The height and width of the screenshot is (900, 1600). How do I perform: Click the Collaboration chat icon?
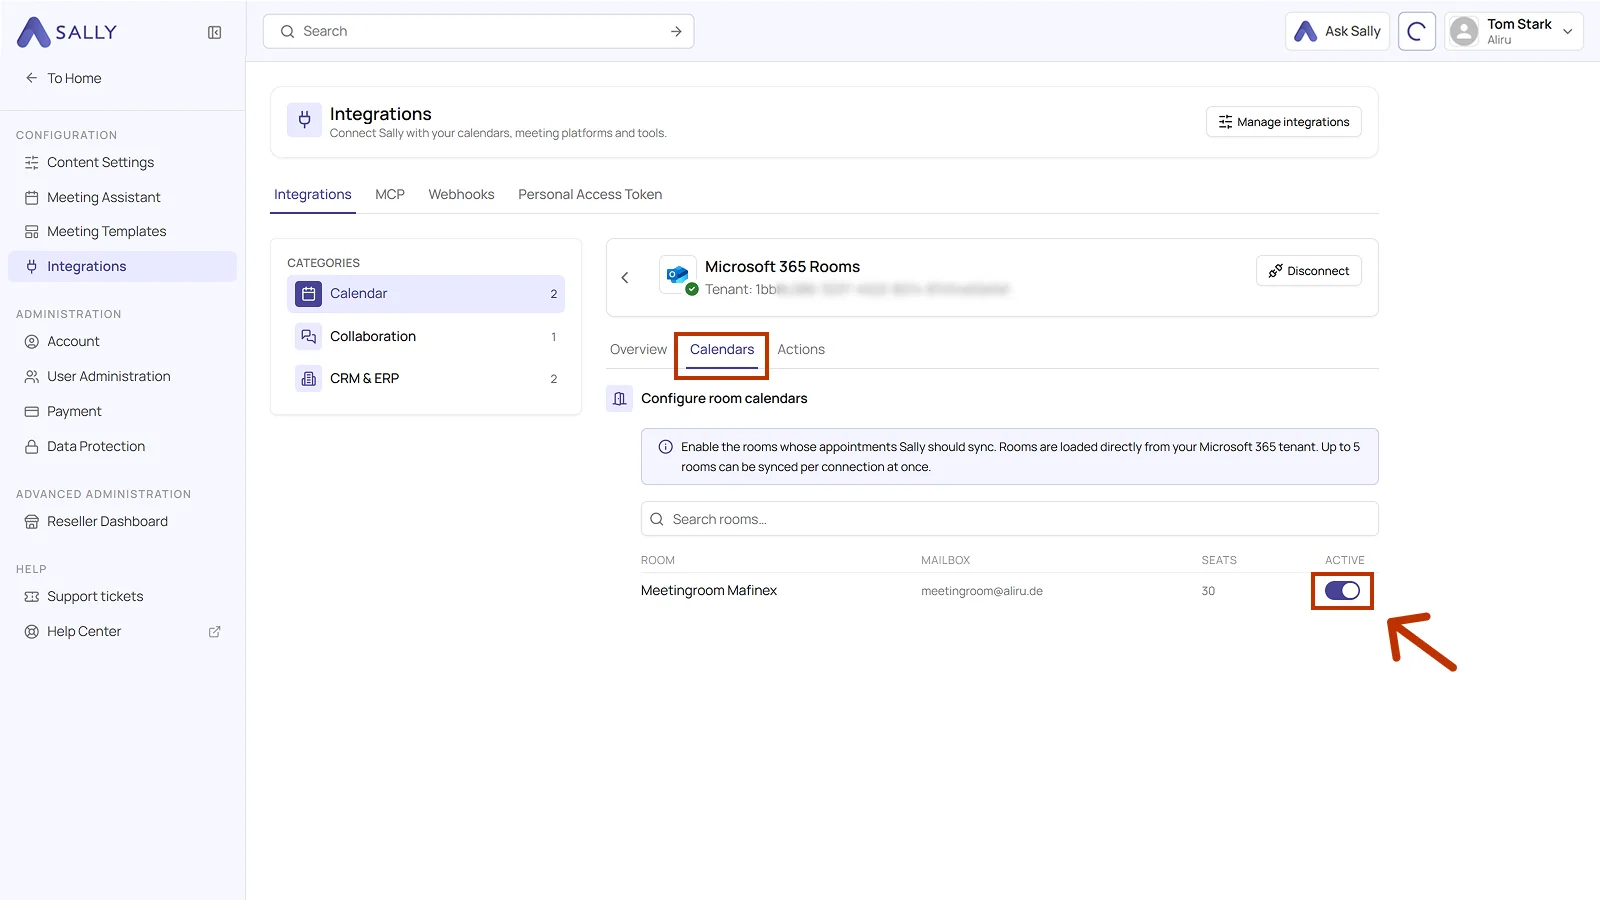309,336
